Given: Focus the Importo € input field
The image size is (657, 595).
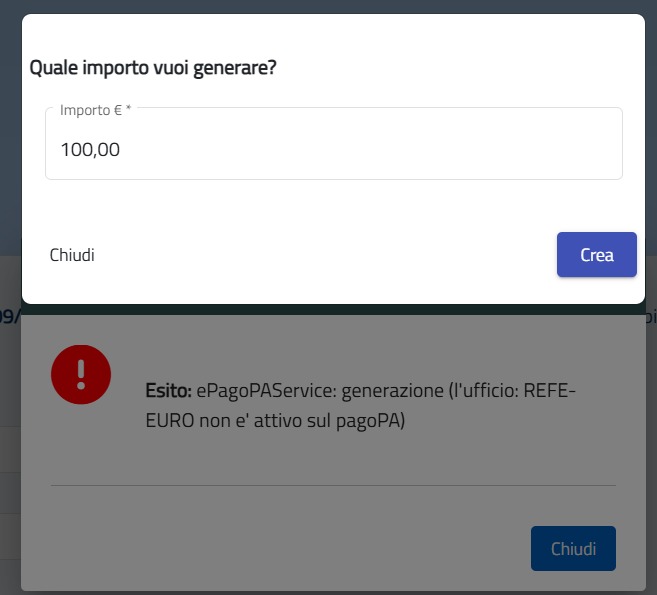Looking at the screenshot, I should (x=334, y=144).
